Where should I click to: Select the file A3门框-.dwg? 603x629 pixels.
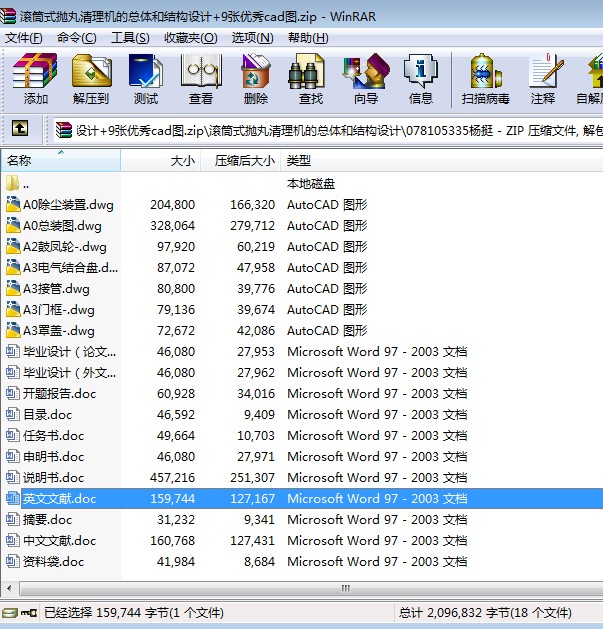pos(59,309)
